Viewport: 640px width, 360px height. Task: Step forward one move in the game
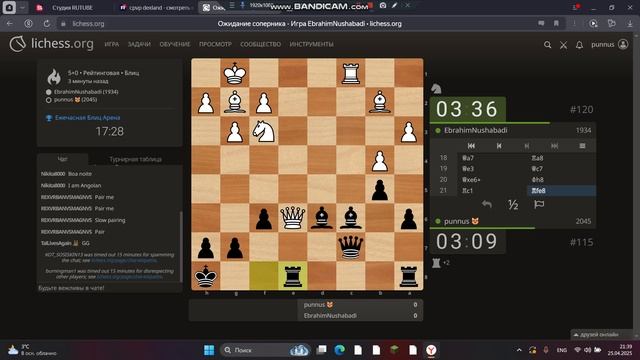click(527, 146)
